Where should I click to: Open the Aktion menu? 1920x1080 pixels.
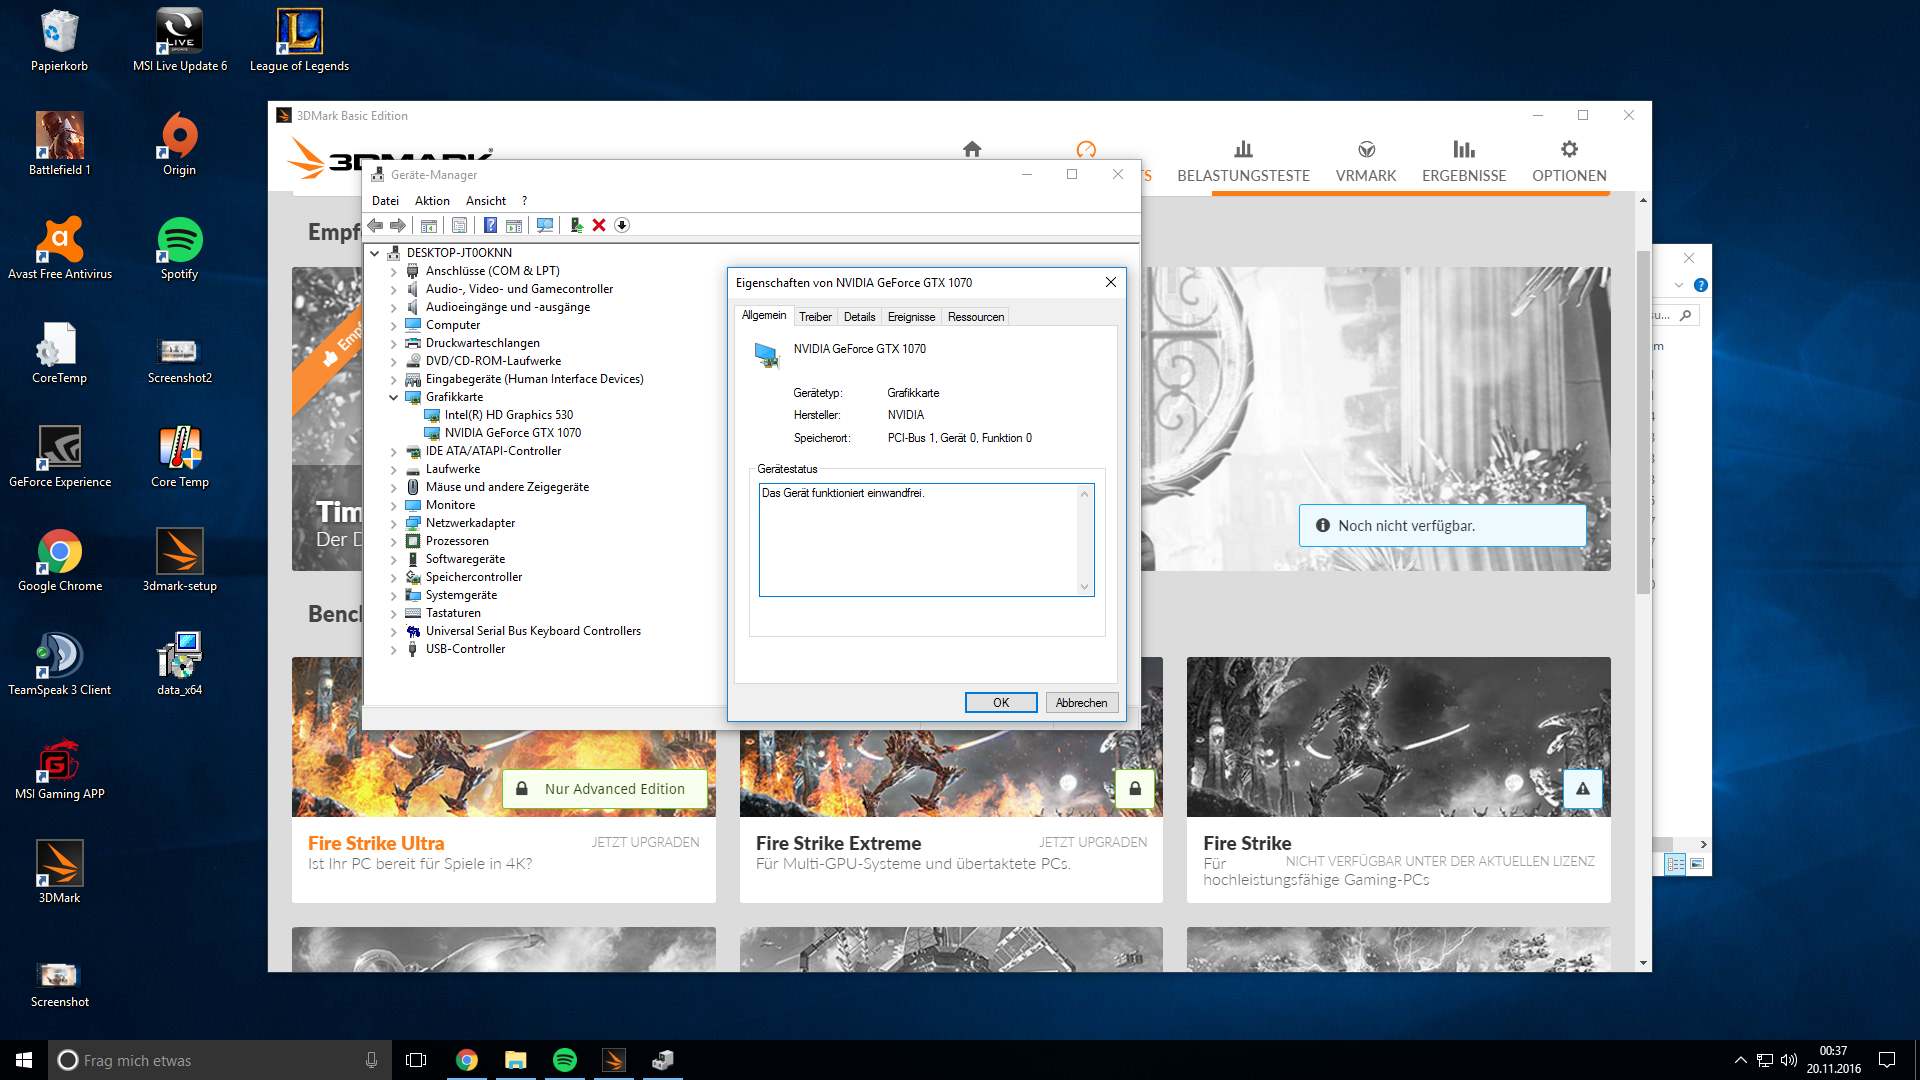(432, 201)
